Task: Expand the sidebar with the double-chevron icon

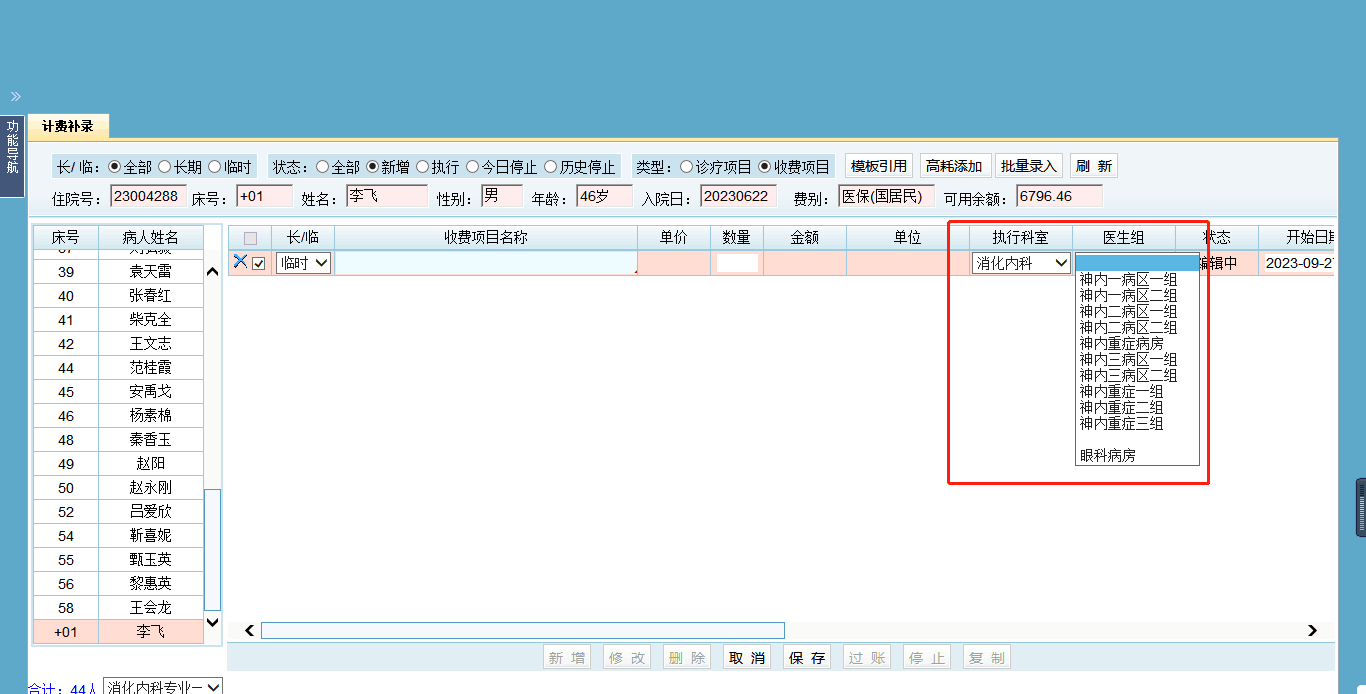Action: [x=16, y=97]
